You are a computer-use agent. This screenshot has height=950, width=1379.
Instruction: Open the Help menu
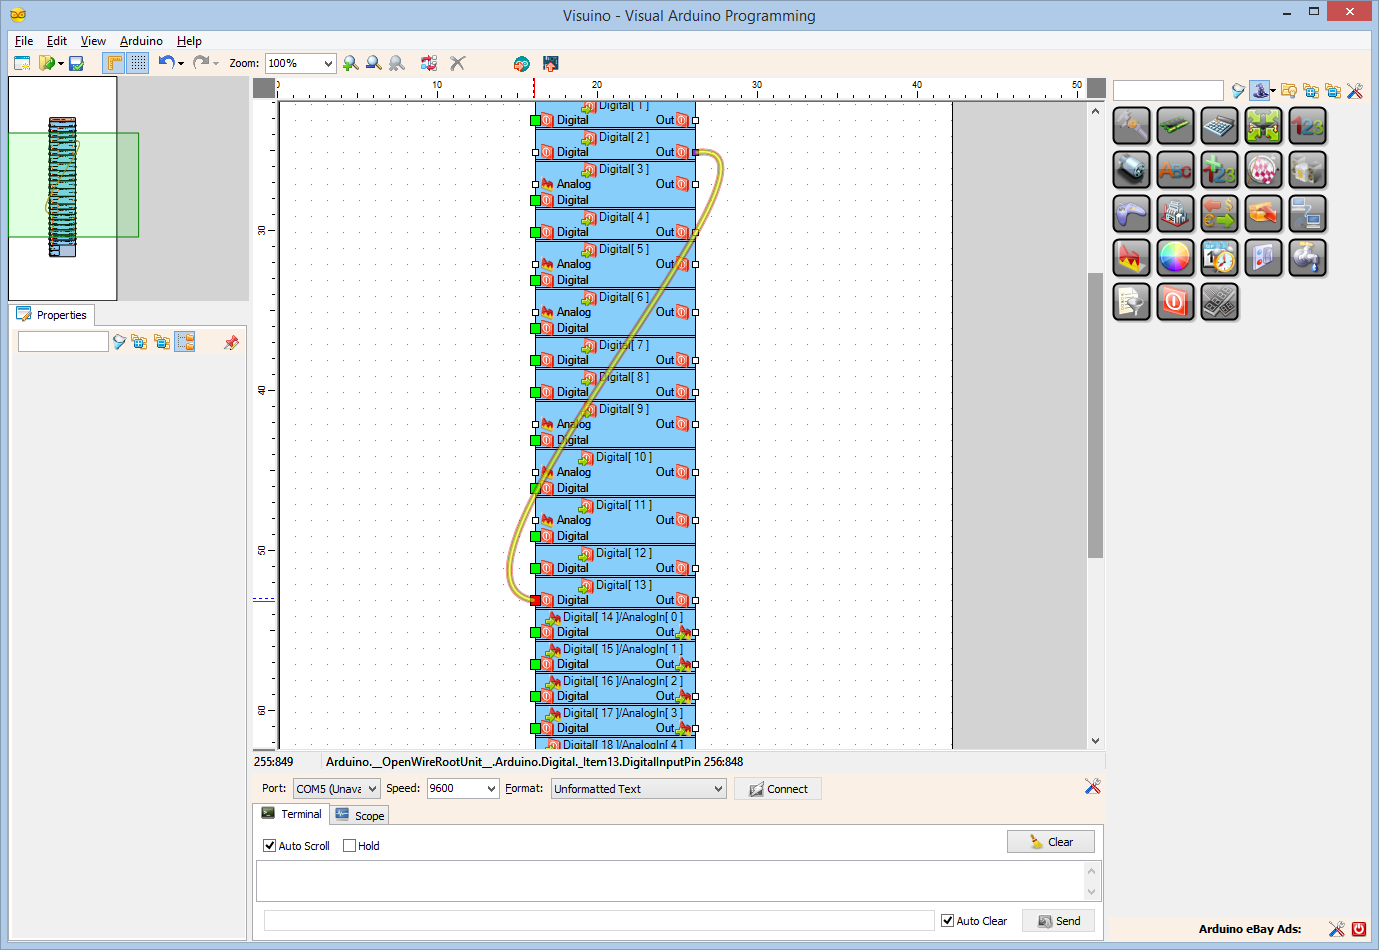click(189, 41)
